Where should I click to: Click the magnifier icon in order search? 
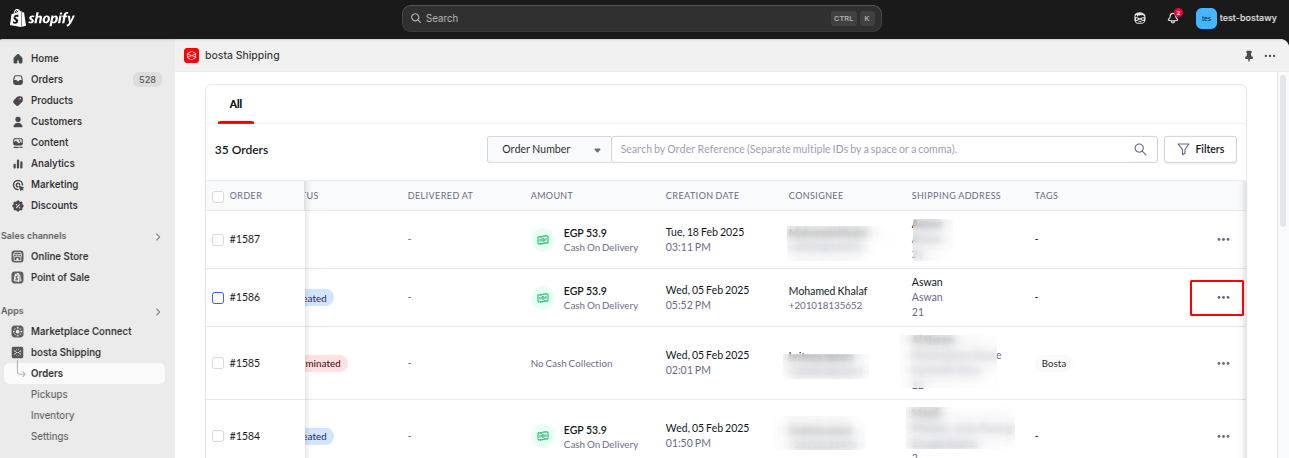tap(1140, 149)
